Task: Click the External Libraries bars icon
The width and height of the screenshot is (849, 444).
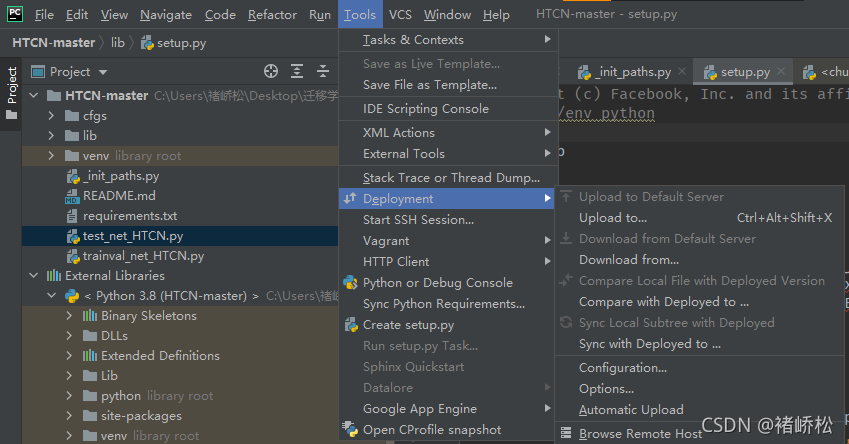Action: 54,276
